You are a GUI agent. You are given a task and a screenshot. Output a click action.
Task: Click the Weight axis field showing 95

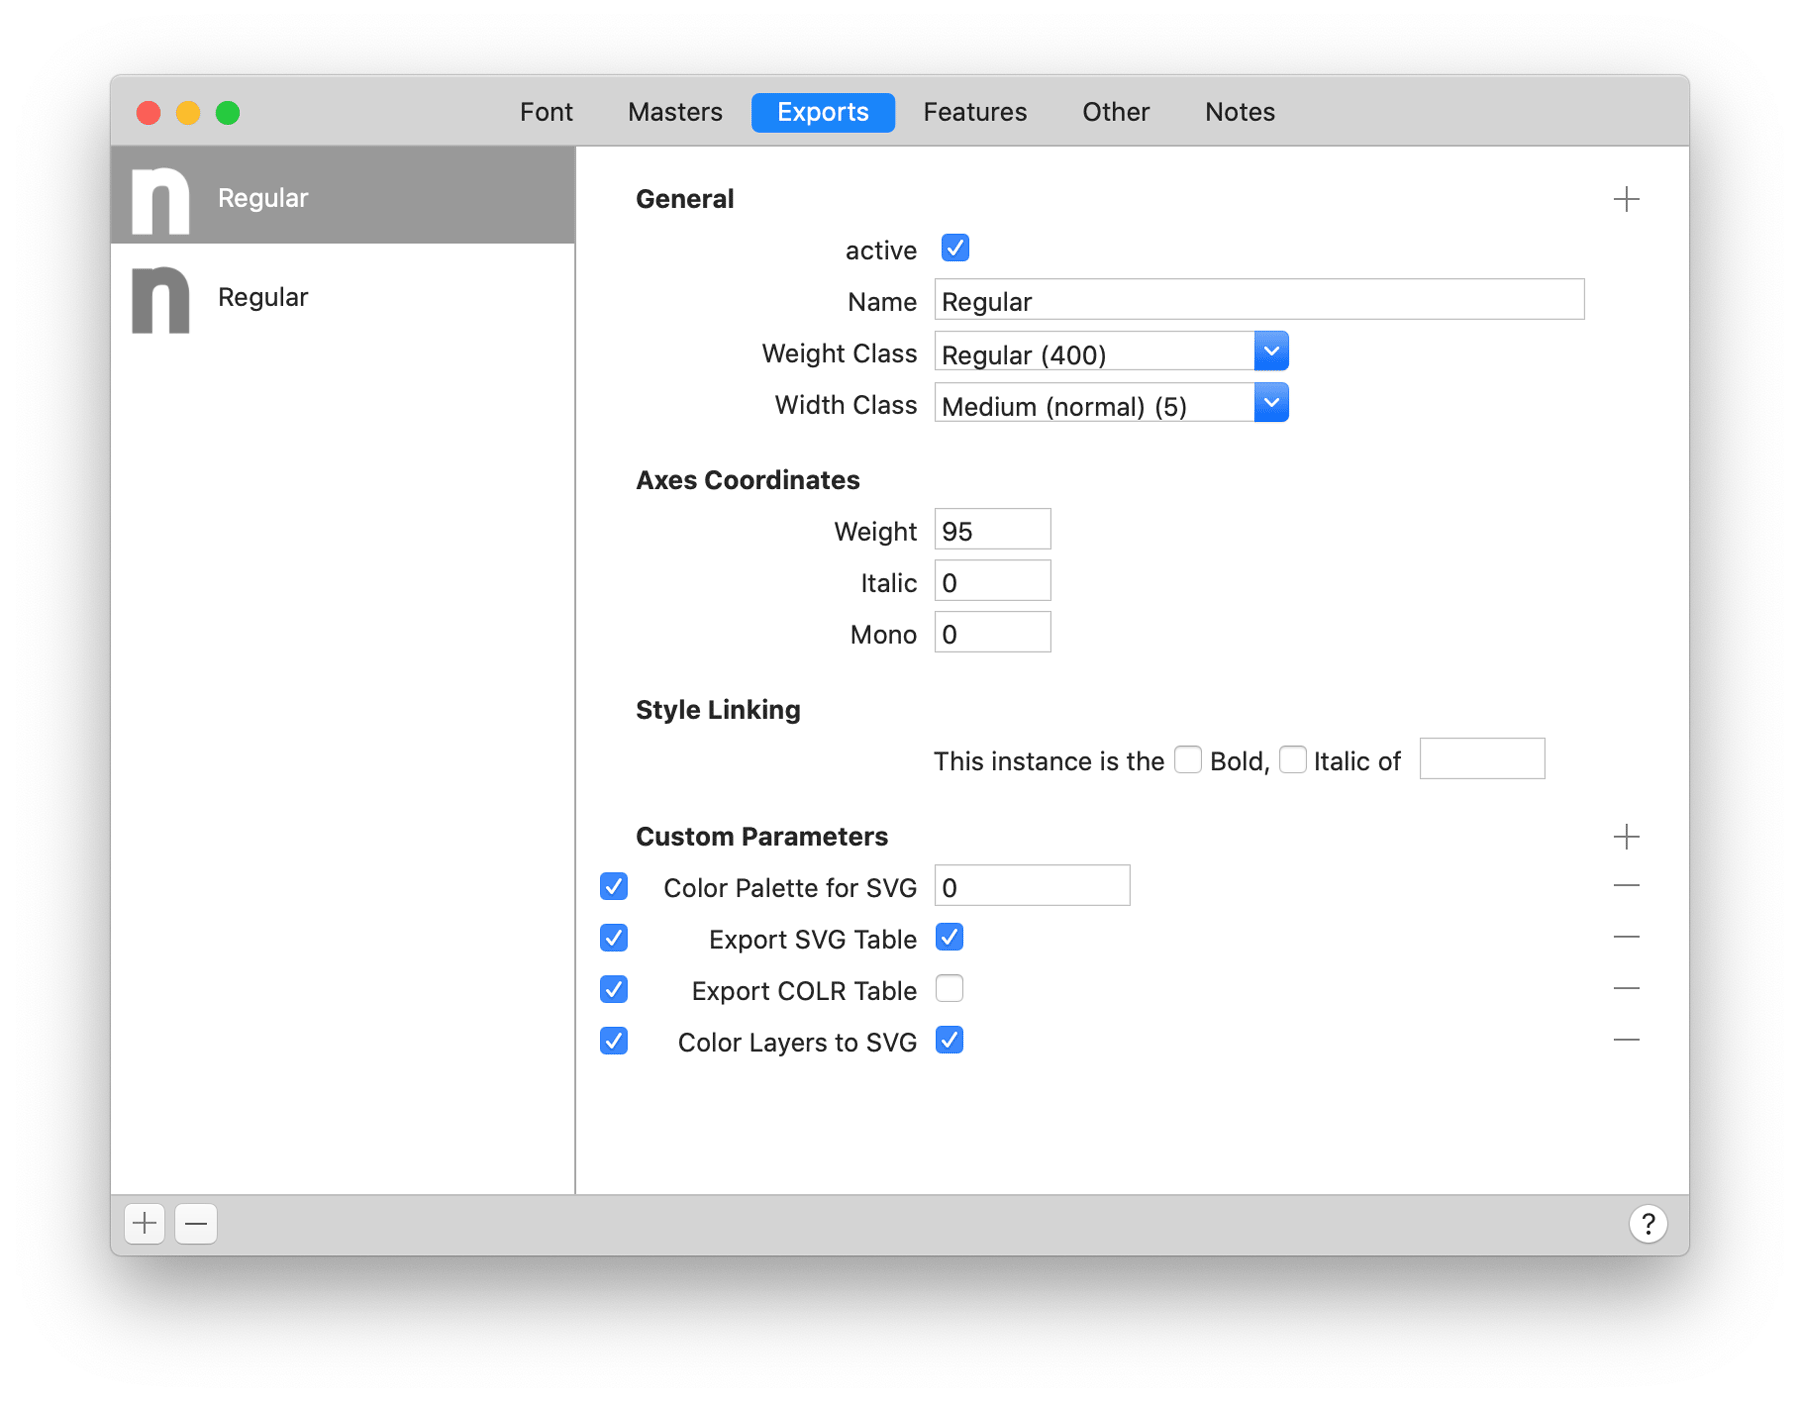click(992, 529)
